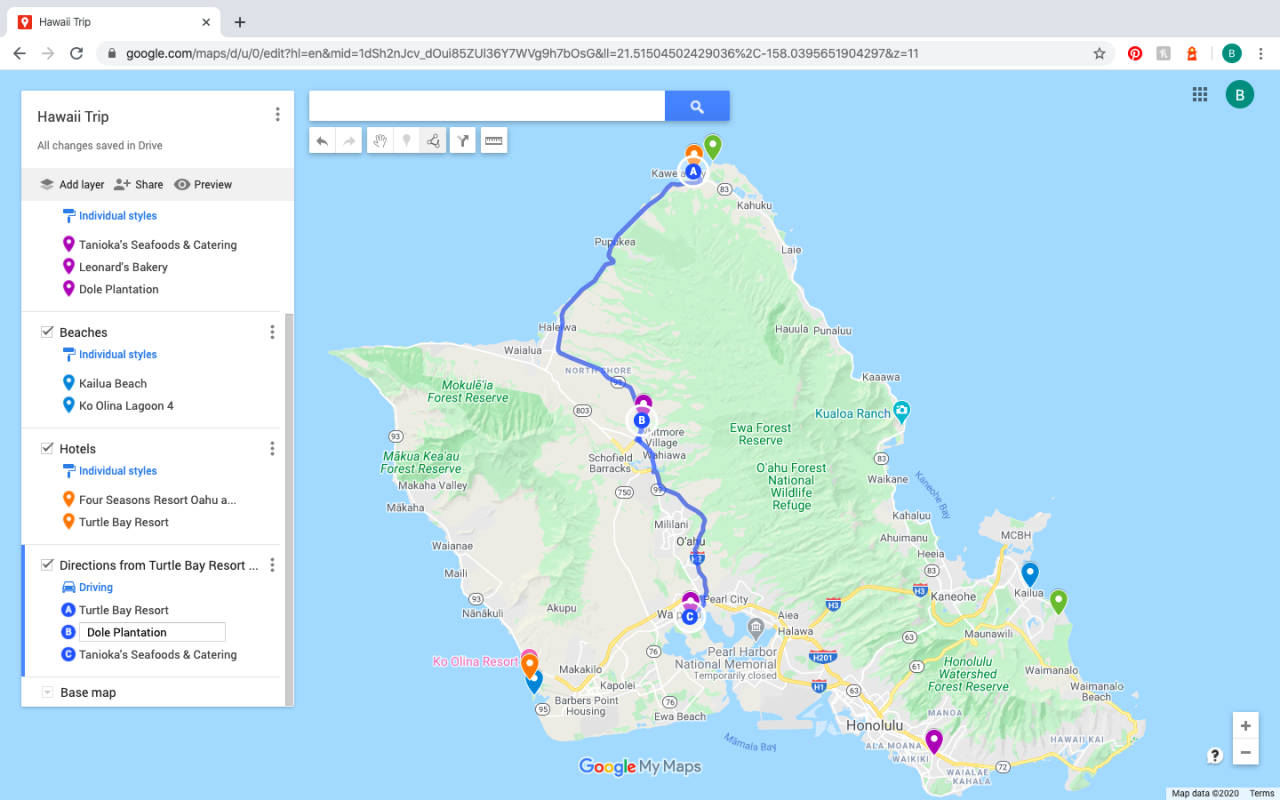Select Kailua Beach in the layer list
The width and height of the screenshot is (1280, 800).
[112, 383]
